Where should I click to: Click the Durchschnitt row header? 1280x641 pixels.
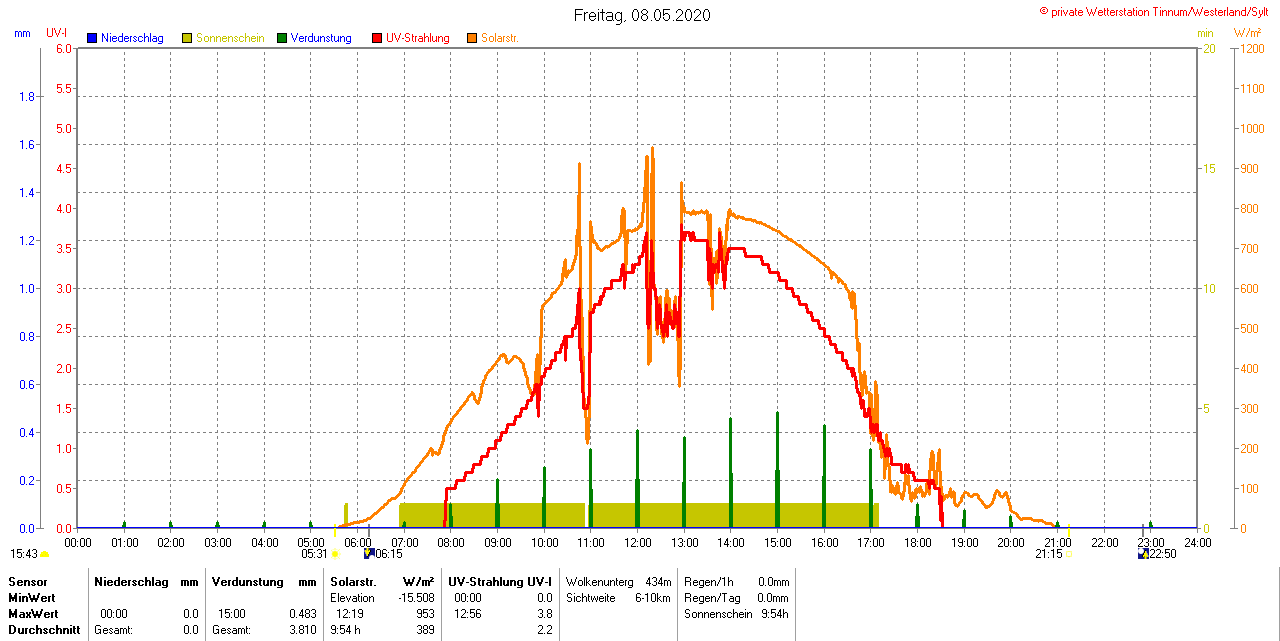click(43, 630)
